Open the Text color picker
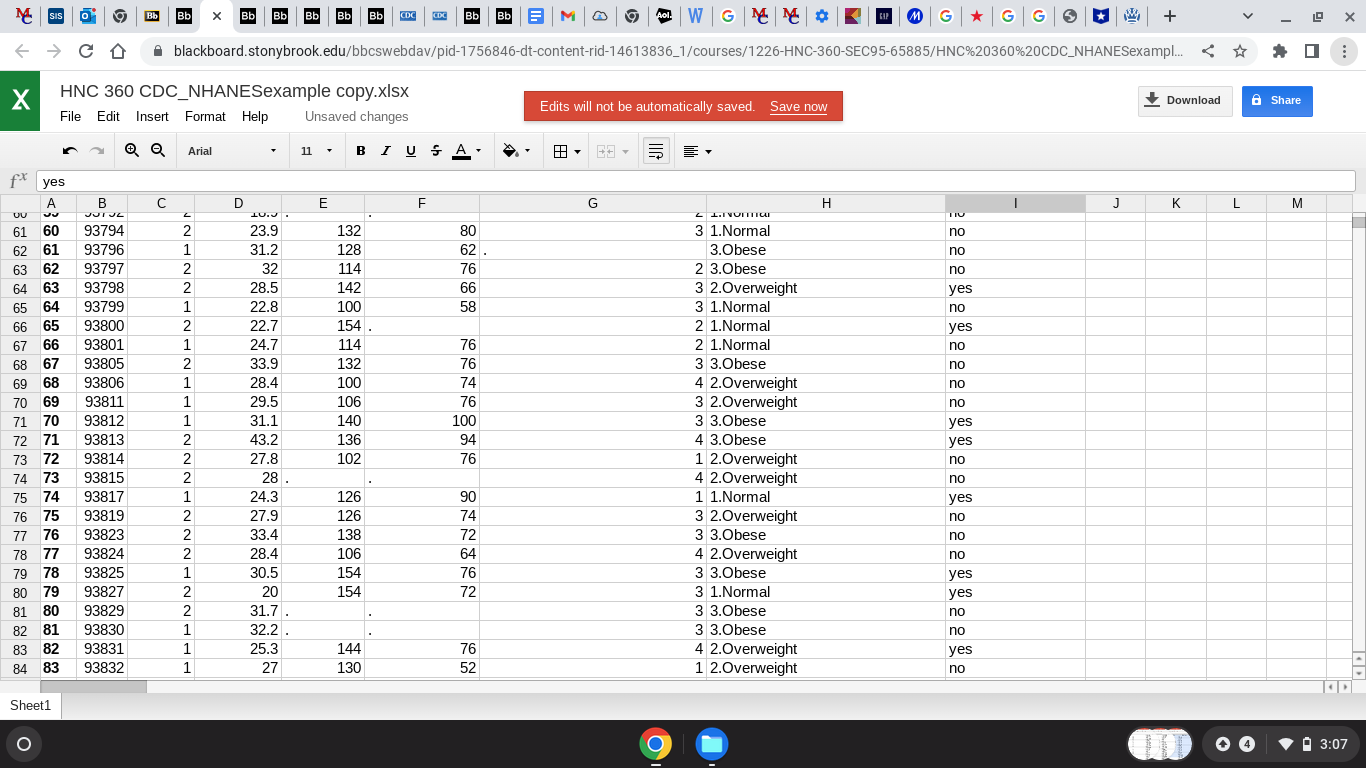This screenshot has width=1366, height=768. tap(460, 150)
